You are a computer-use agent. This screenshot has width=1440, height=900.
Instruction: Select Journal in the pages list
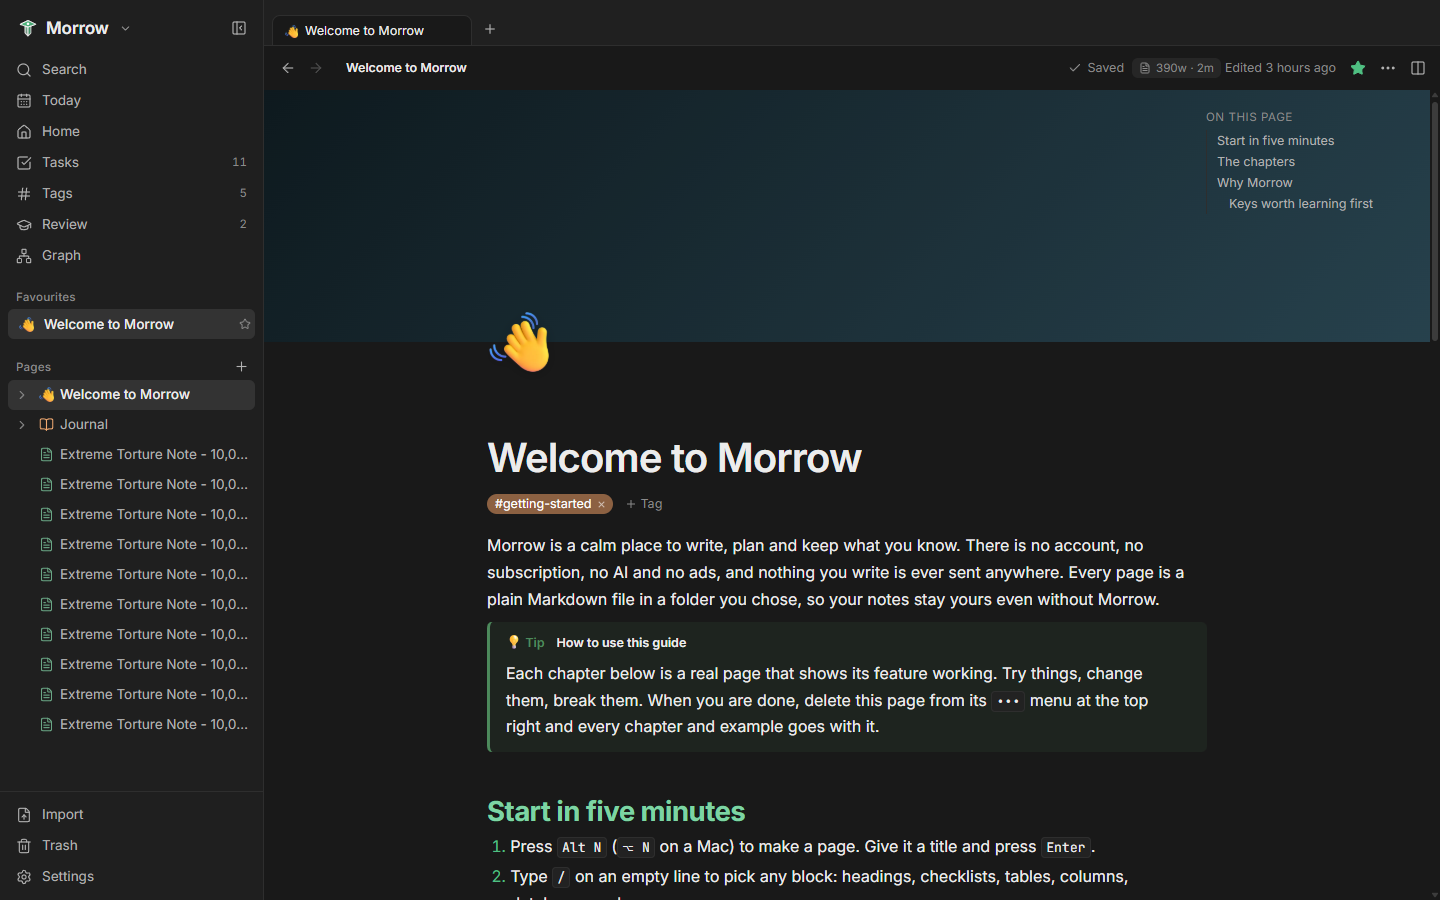coord(131,424)
